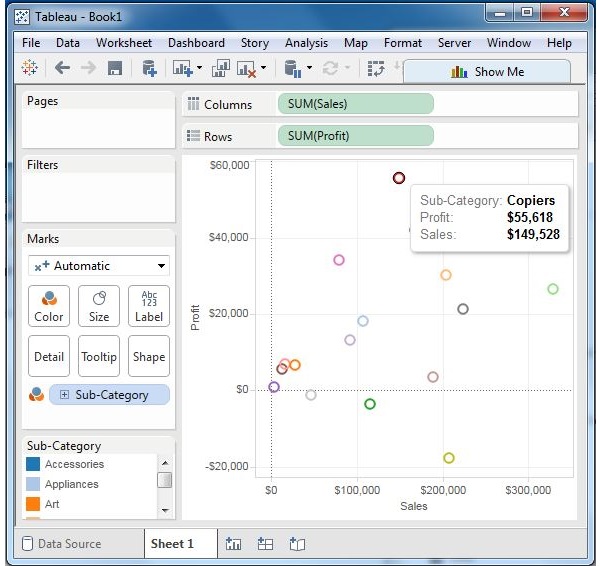Screen dimensions: 600x566
Task: Click the Tableau start page logo icon
Action: (x=30, y=68)
